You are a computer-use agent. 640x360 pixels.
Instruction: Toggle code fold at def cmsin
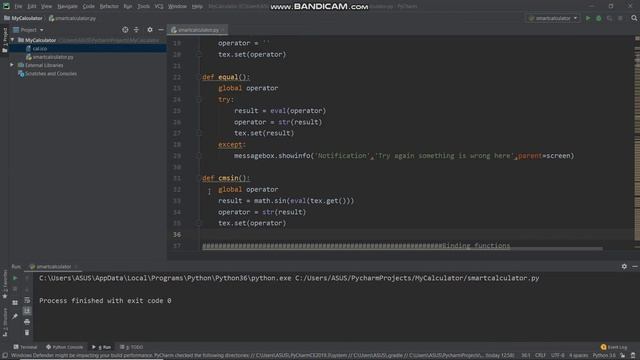[199, 178]
